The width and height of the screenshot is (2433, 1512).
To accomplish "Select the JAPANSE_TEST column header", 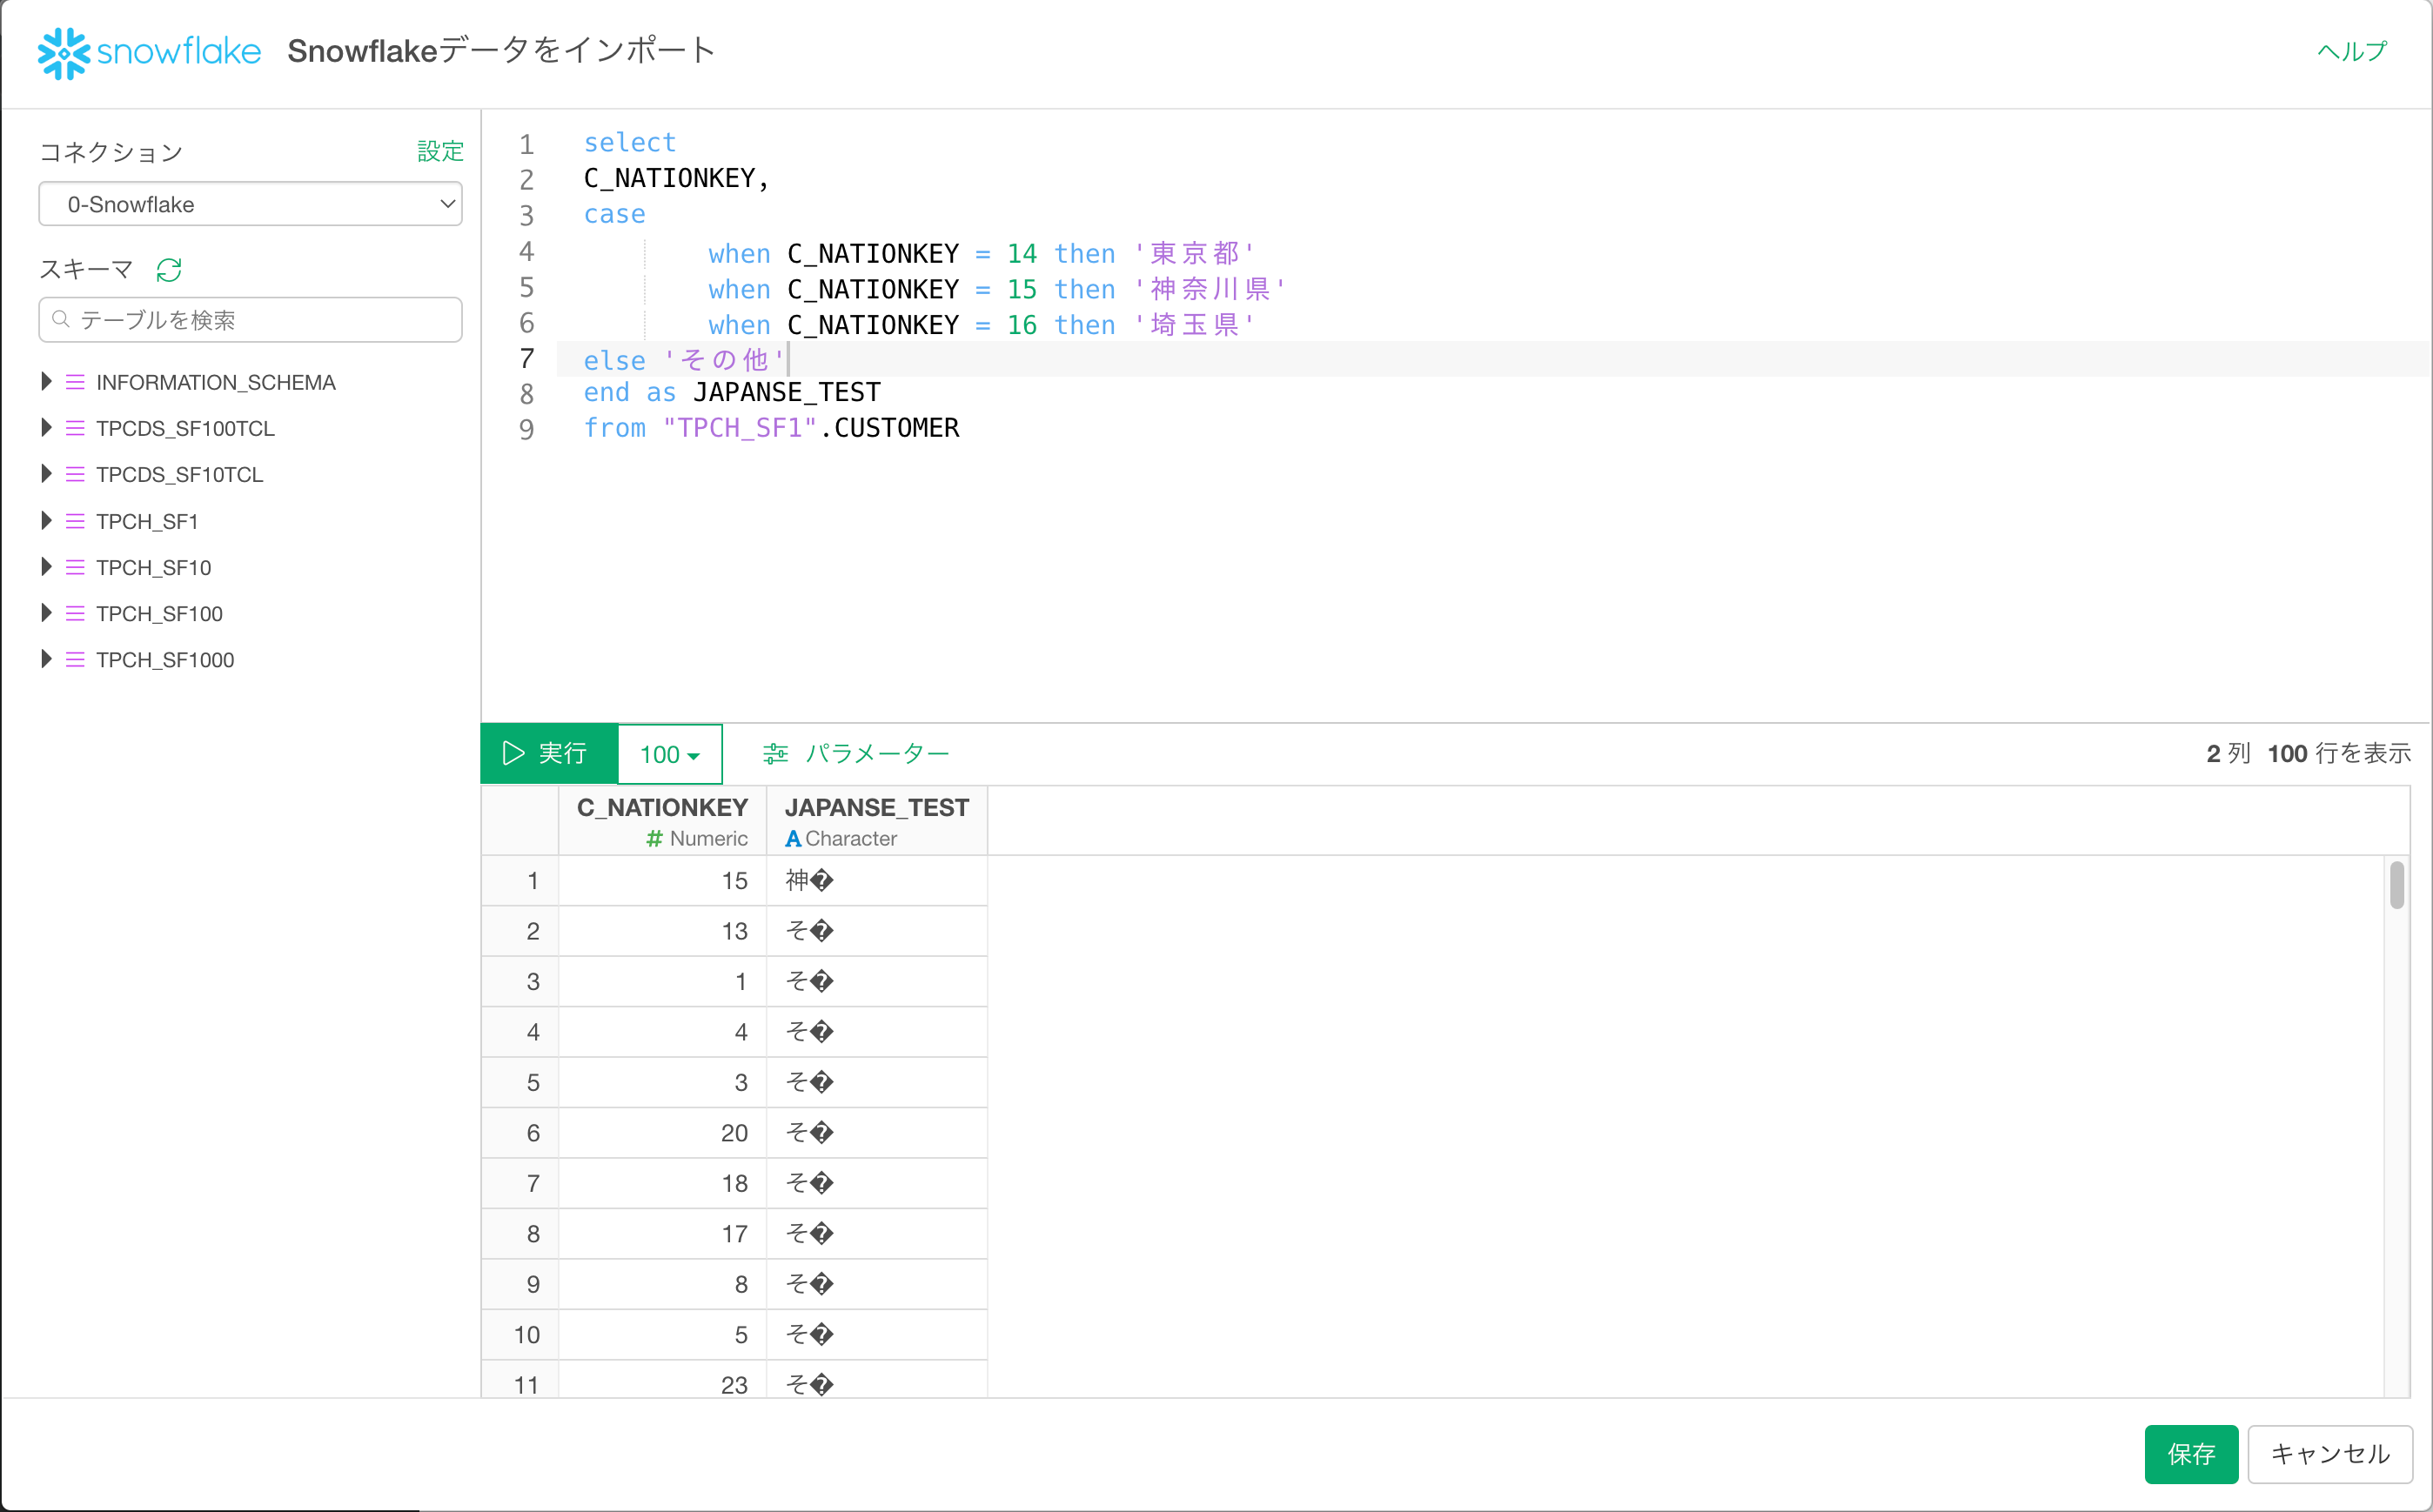I will [x=877, y=821].
